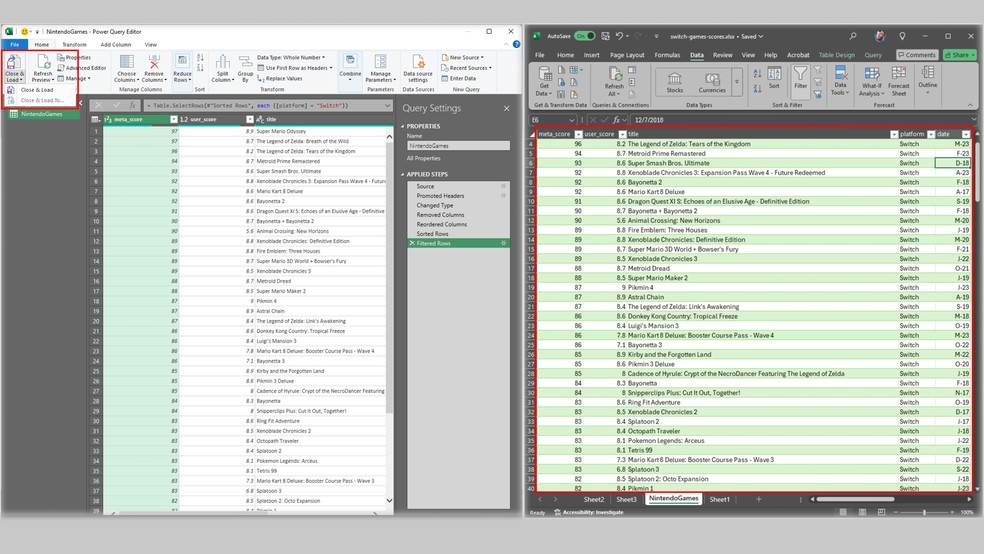Image resolution: width=984 pixels, height=554 pixels.
Task: Select the Sheet2 worksheet tab
Action: [x=593, y=498]
